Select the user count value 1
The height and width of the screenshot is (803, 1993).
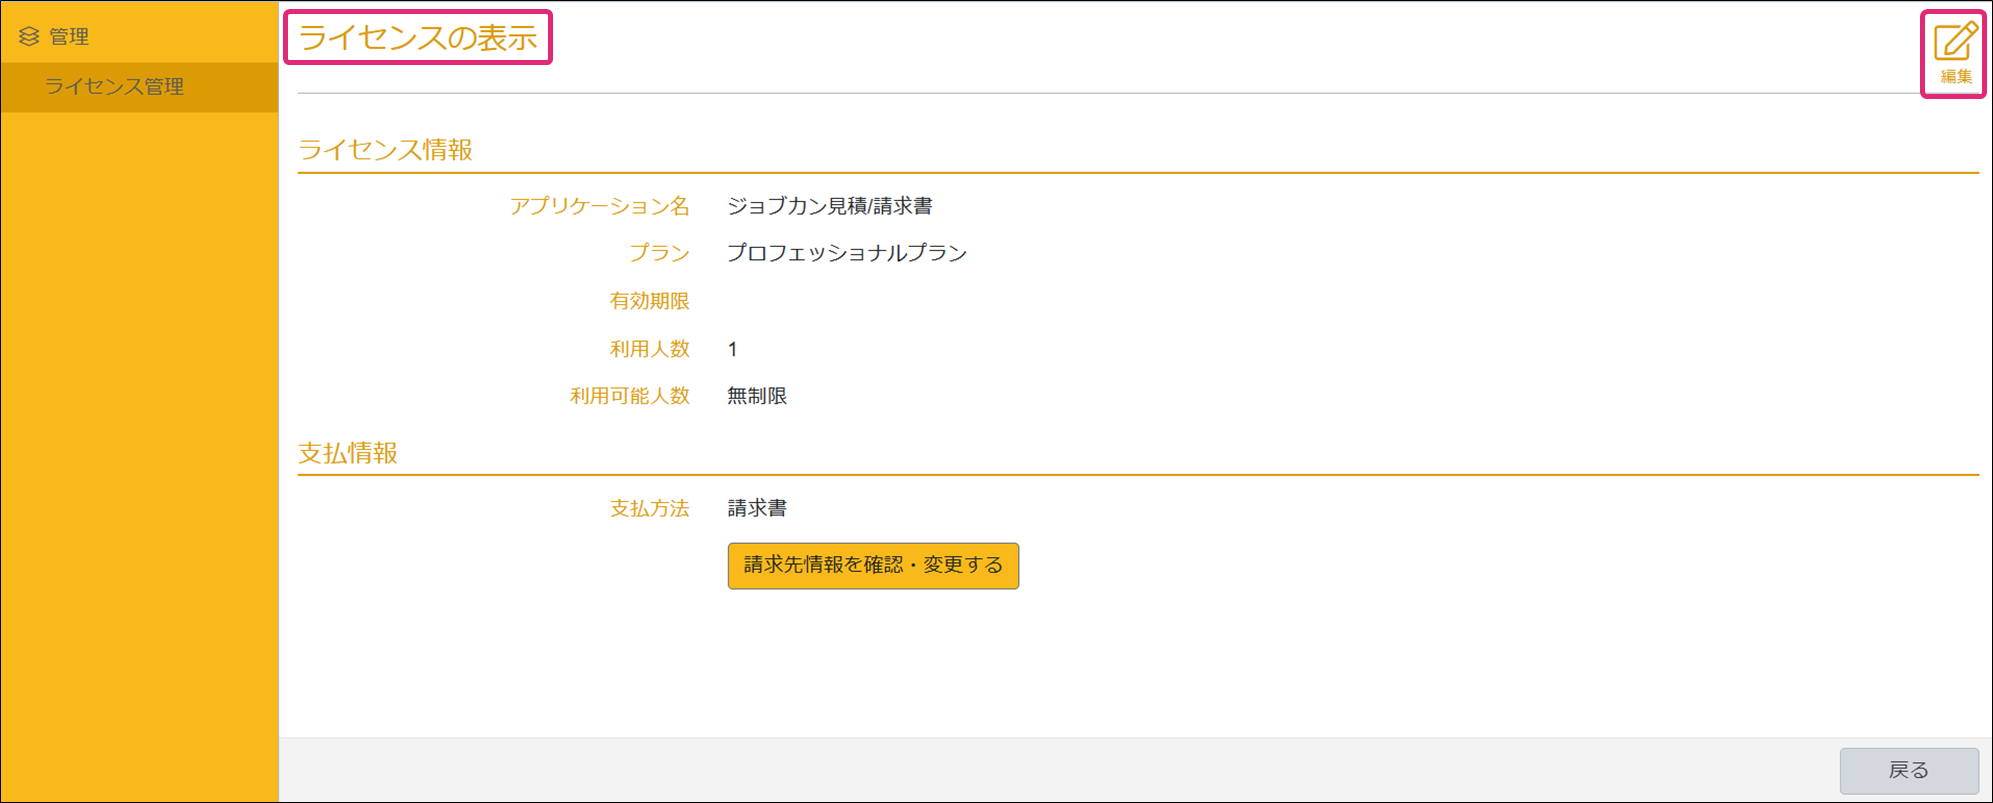click(x=733, y=349)
